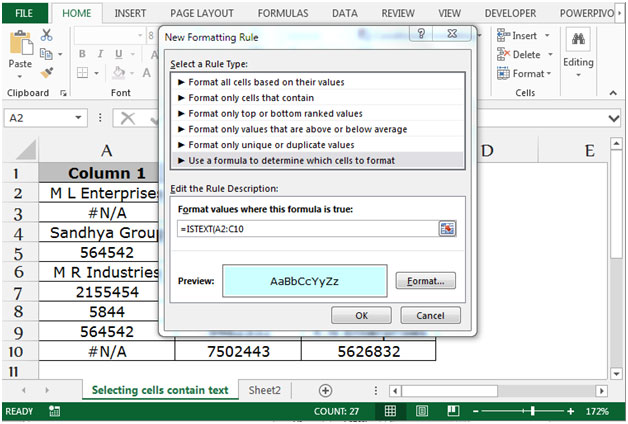Open the Fill Color dropdown arrow

pos(132,73)
